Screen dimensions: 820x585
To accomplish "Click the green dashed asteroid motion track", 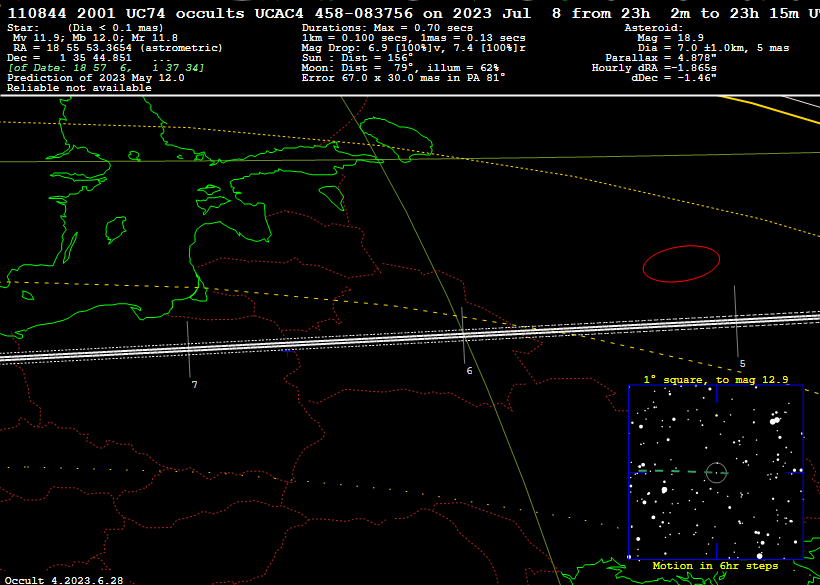I will click(x=682, y=472).
